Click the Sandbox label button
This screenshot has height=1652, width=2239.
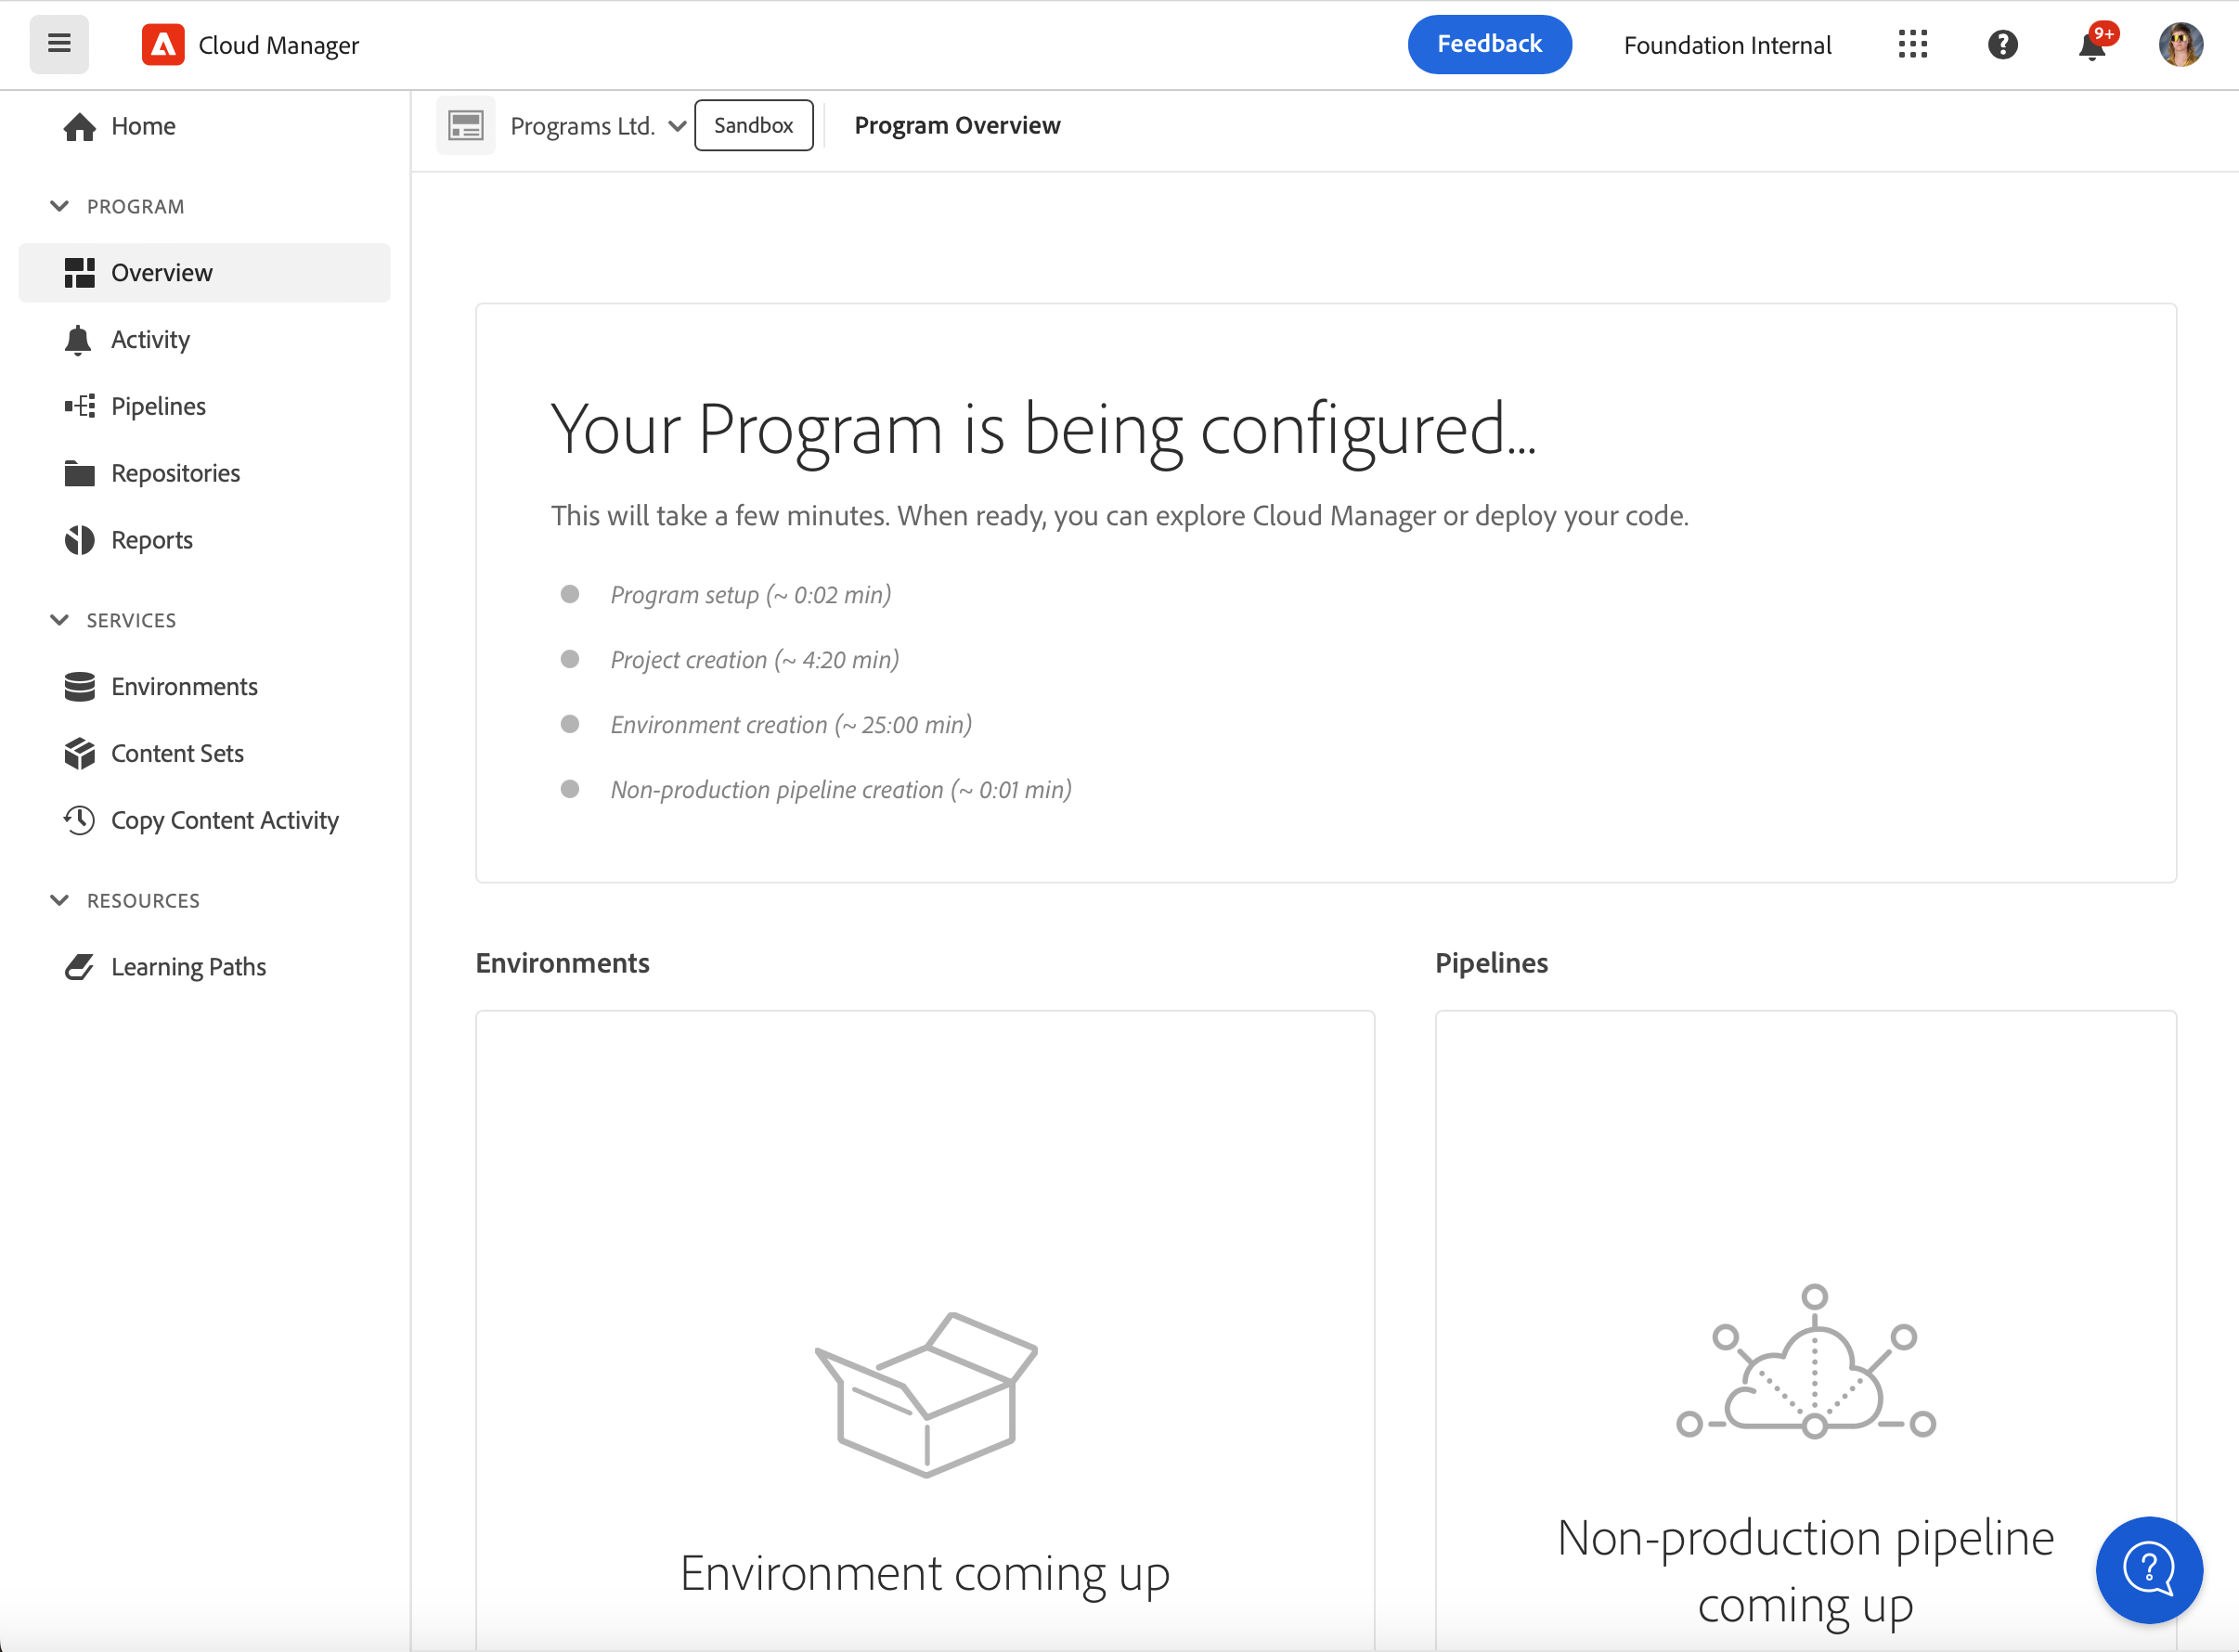tap(753, 126)
